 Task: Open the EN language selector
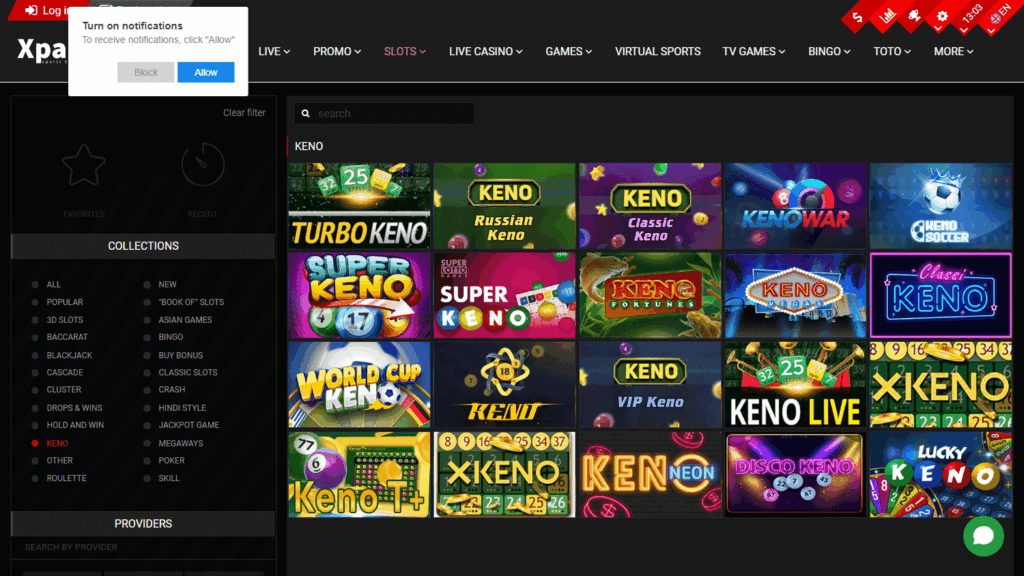coord(999,16)
